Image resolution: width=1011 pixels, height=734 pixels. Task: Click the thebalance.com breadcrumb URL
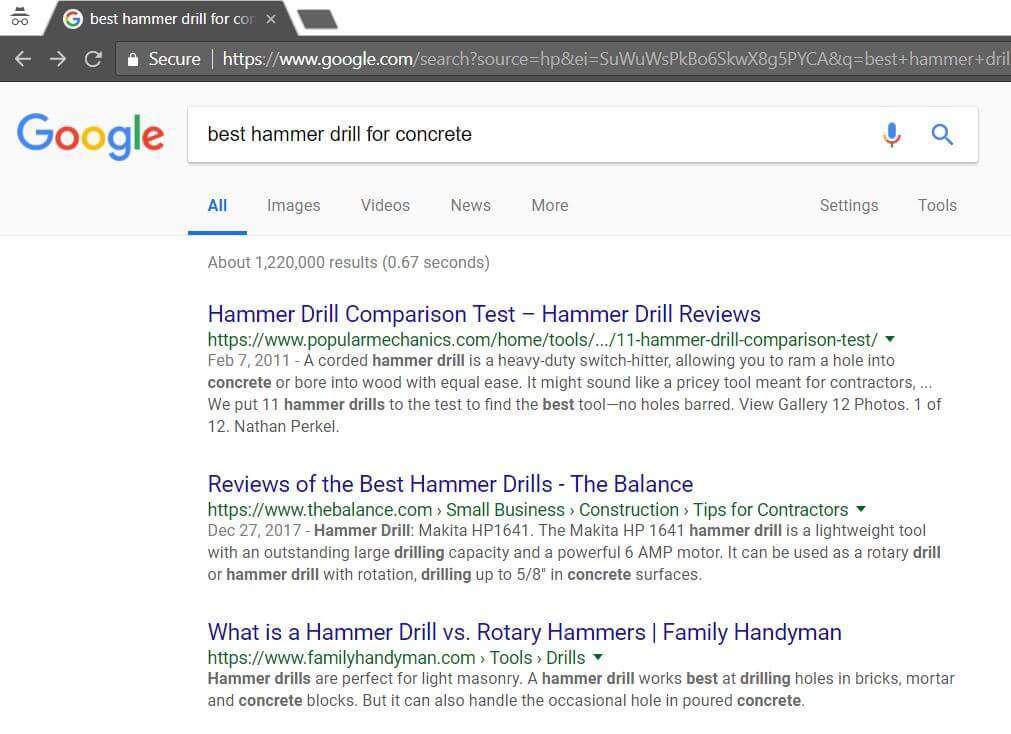coord(527,510)
